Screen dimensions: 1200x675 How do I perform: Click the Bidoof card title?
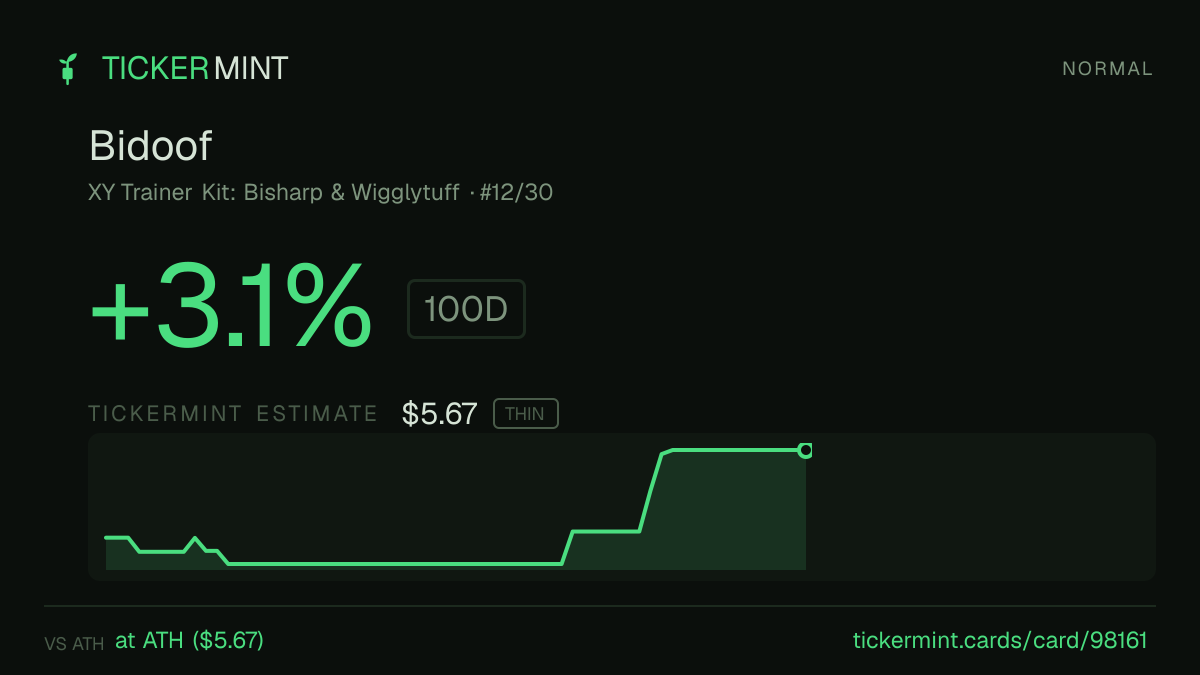[x=150, y=146]
